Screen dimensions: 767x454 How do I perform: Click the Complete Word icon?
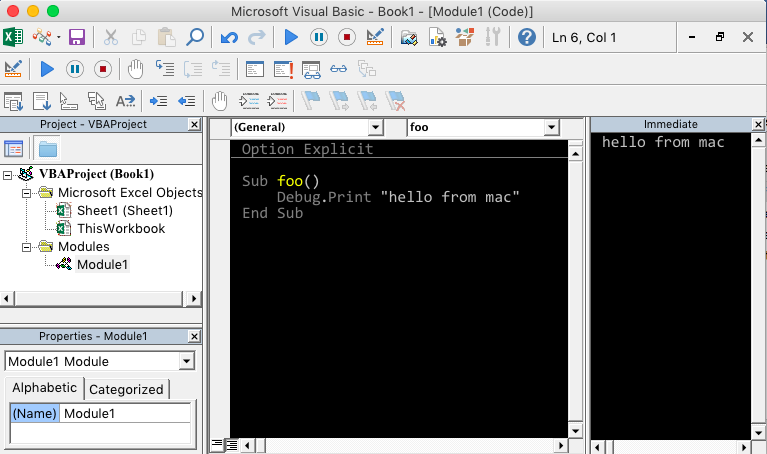click(125, 101)
